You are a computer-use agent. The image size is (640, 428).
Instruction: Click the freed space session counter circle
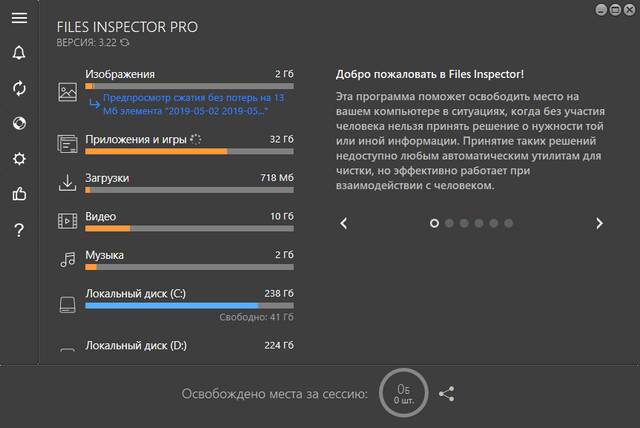(x=403, y=393)
